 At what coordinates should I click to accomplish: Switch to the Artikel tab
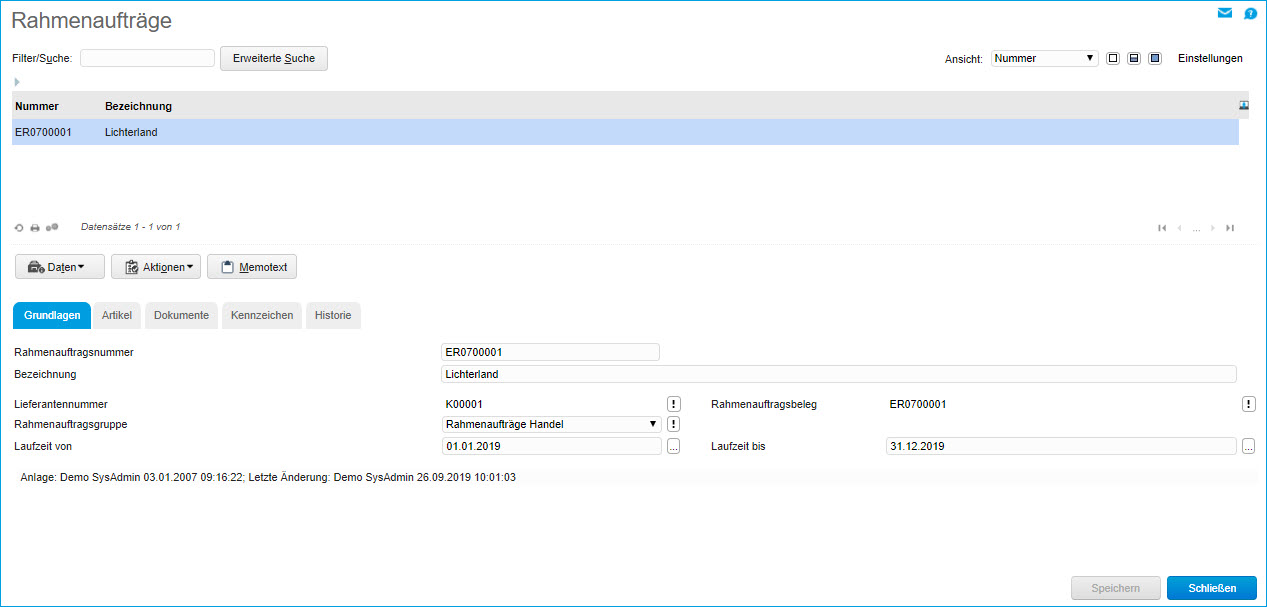[117, 315]
